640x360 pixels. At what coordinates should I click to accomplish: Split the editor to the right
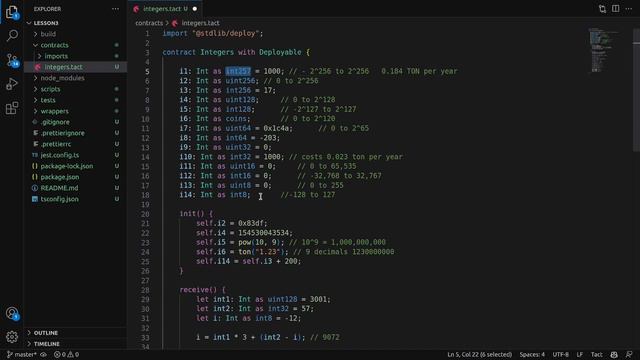tap(616, 9)
